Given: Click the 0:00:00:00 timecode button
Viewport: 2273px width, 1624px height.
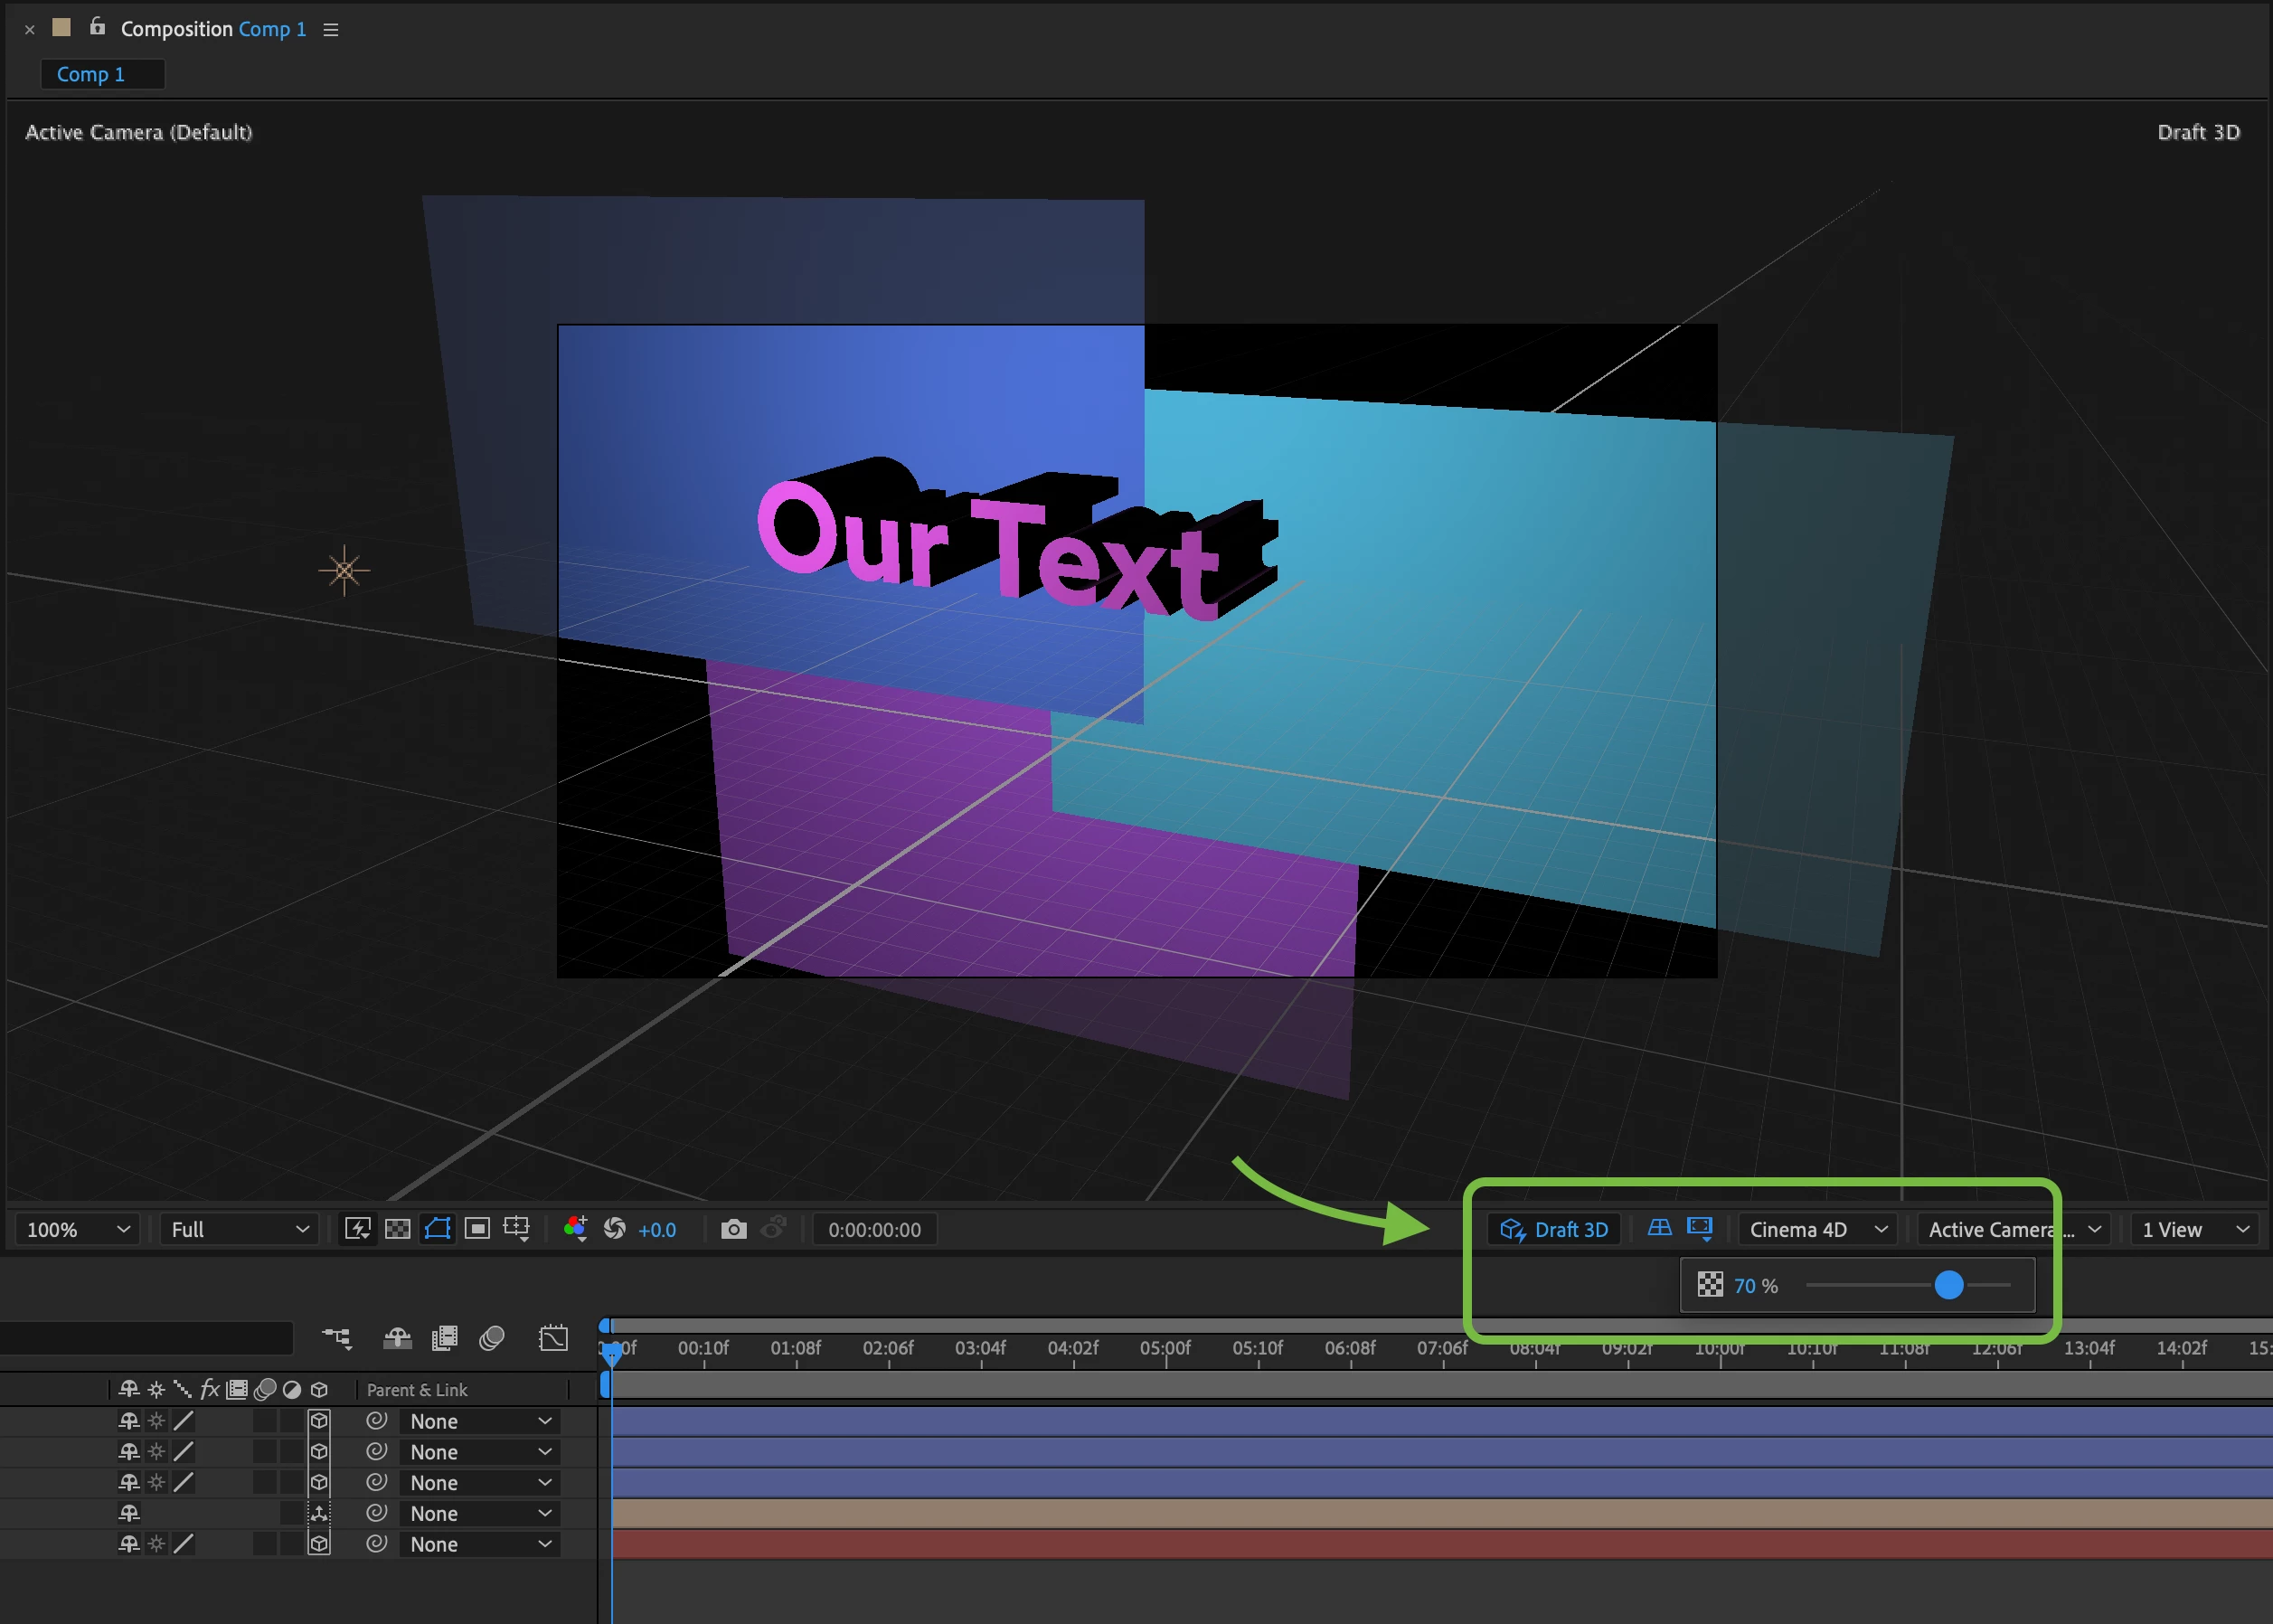Looking at the screenshot, I should point(874,1229).
